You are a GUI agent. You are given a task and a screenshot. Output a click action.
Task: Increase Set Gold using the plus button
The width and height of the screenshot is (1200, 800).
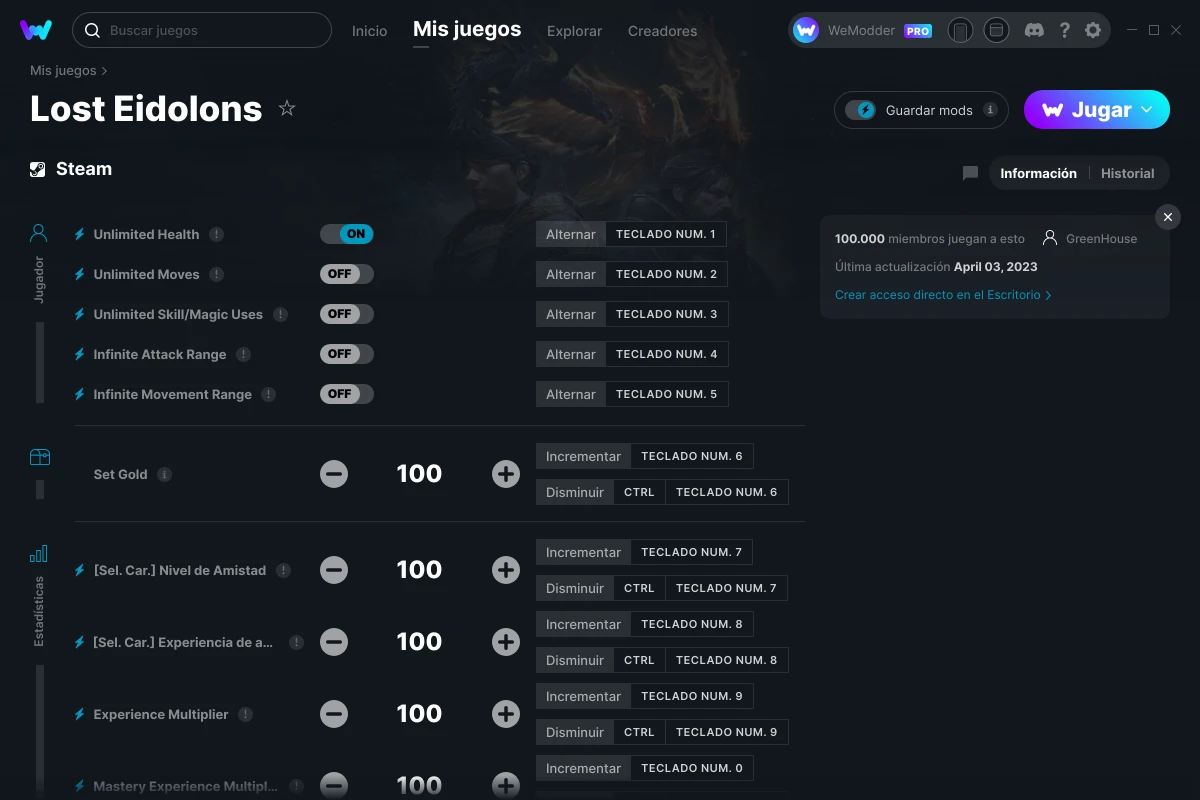(506, 474)
